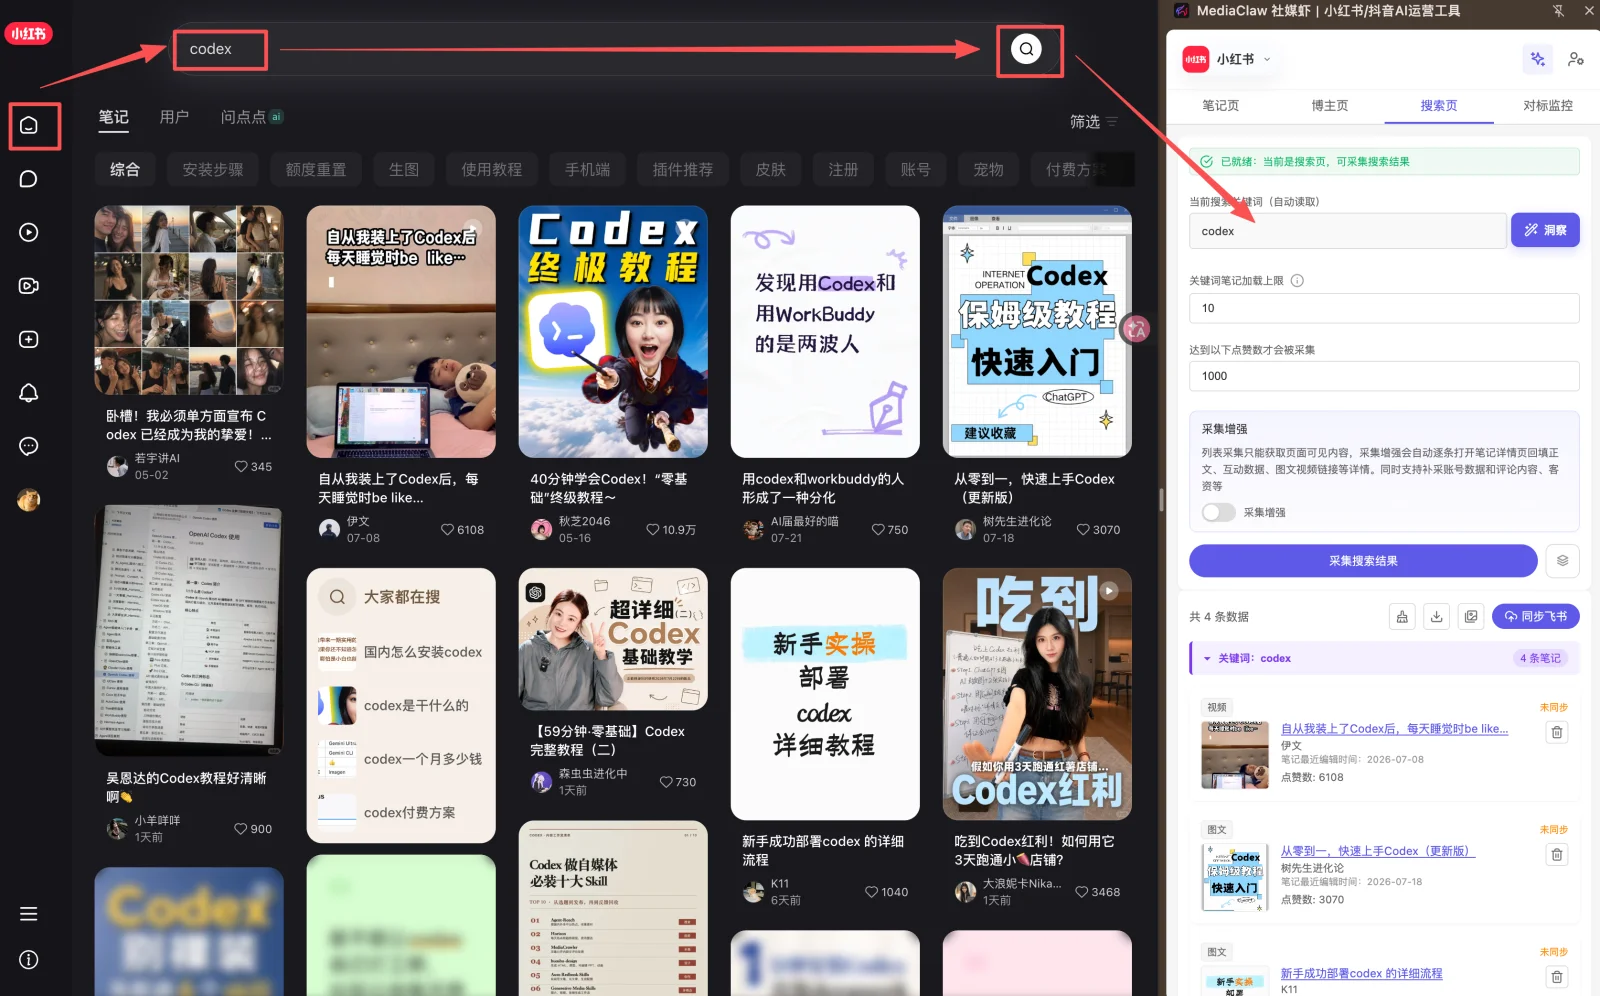Open the 发现用Codex和WorkBuddy note thumbnail
Screen dimensions: 1600x996
click(825, 332)
